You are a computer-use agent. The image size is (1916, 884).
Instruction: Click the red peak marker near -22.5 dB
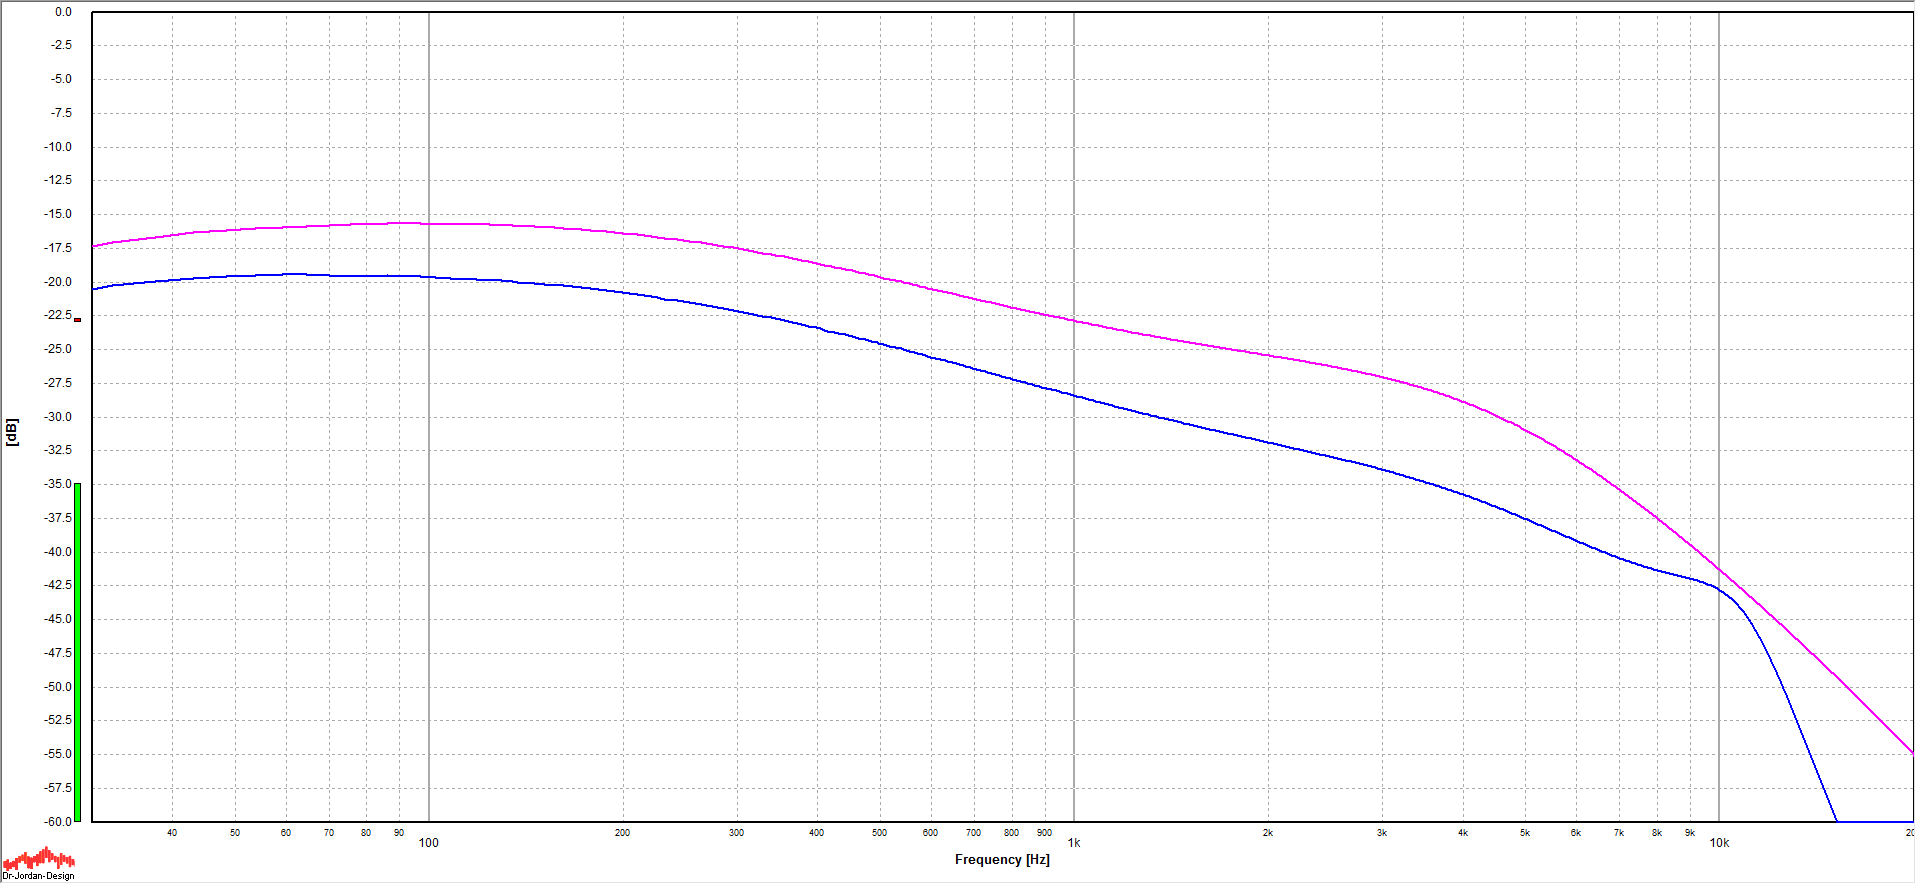[77, 320]
